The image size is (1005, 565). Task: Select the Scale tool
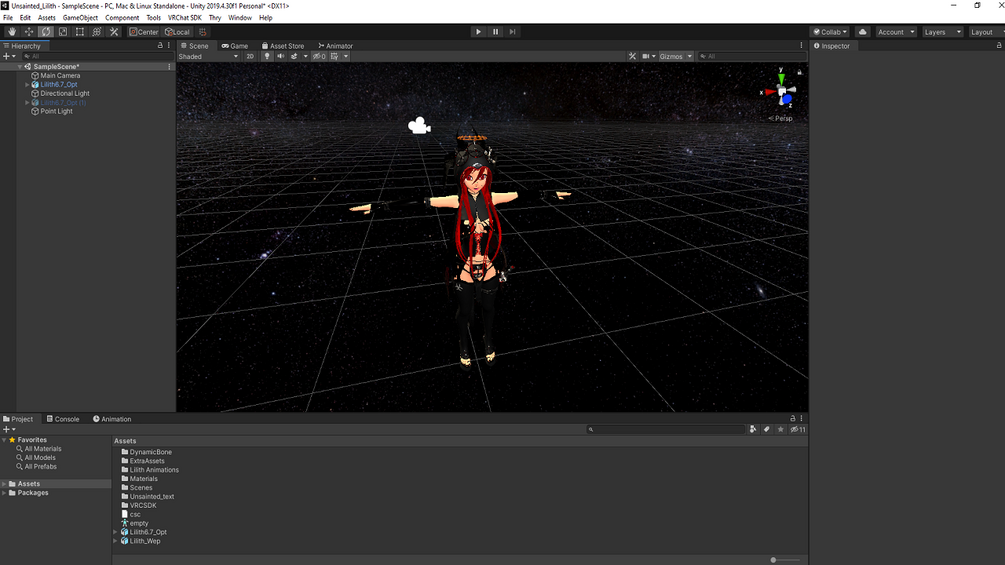coord(63,31)
